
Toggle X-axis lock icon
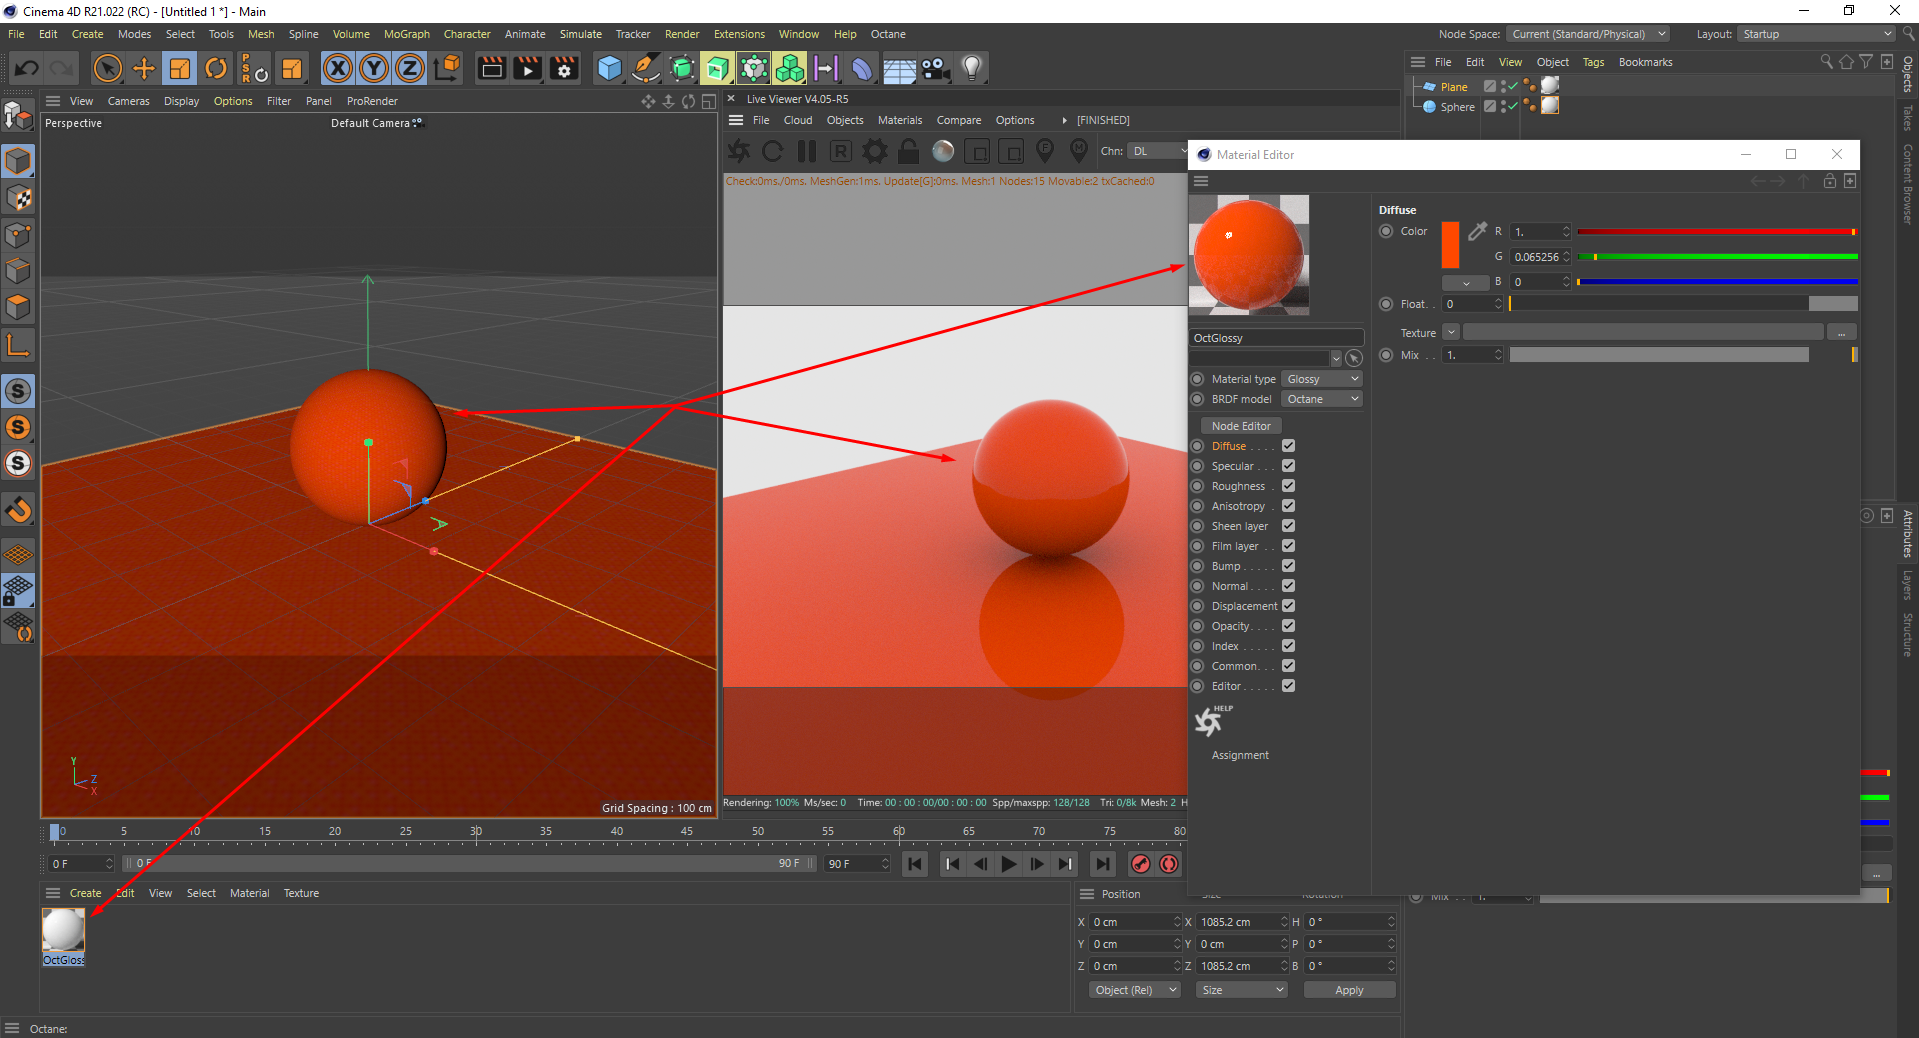point(338,68)
